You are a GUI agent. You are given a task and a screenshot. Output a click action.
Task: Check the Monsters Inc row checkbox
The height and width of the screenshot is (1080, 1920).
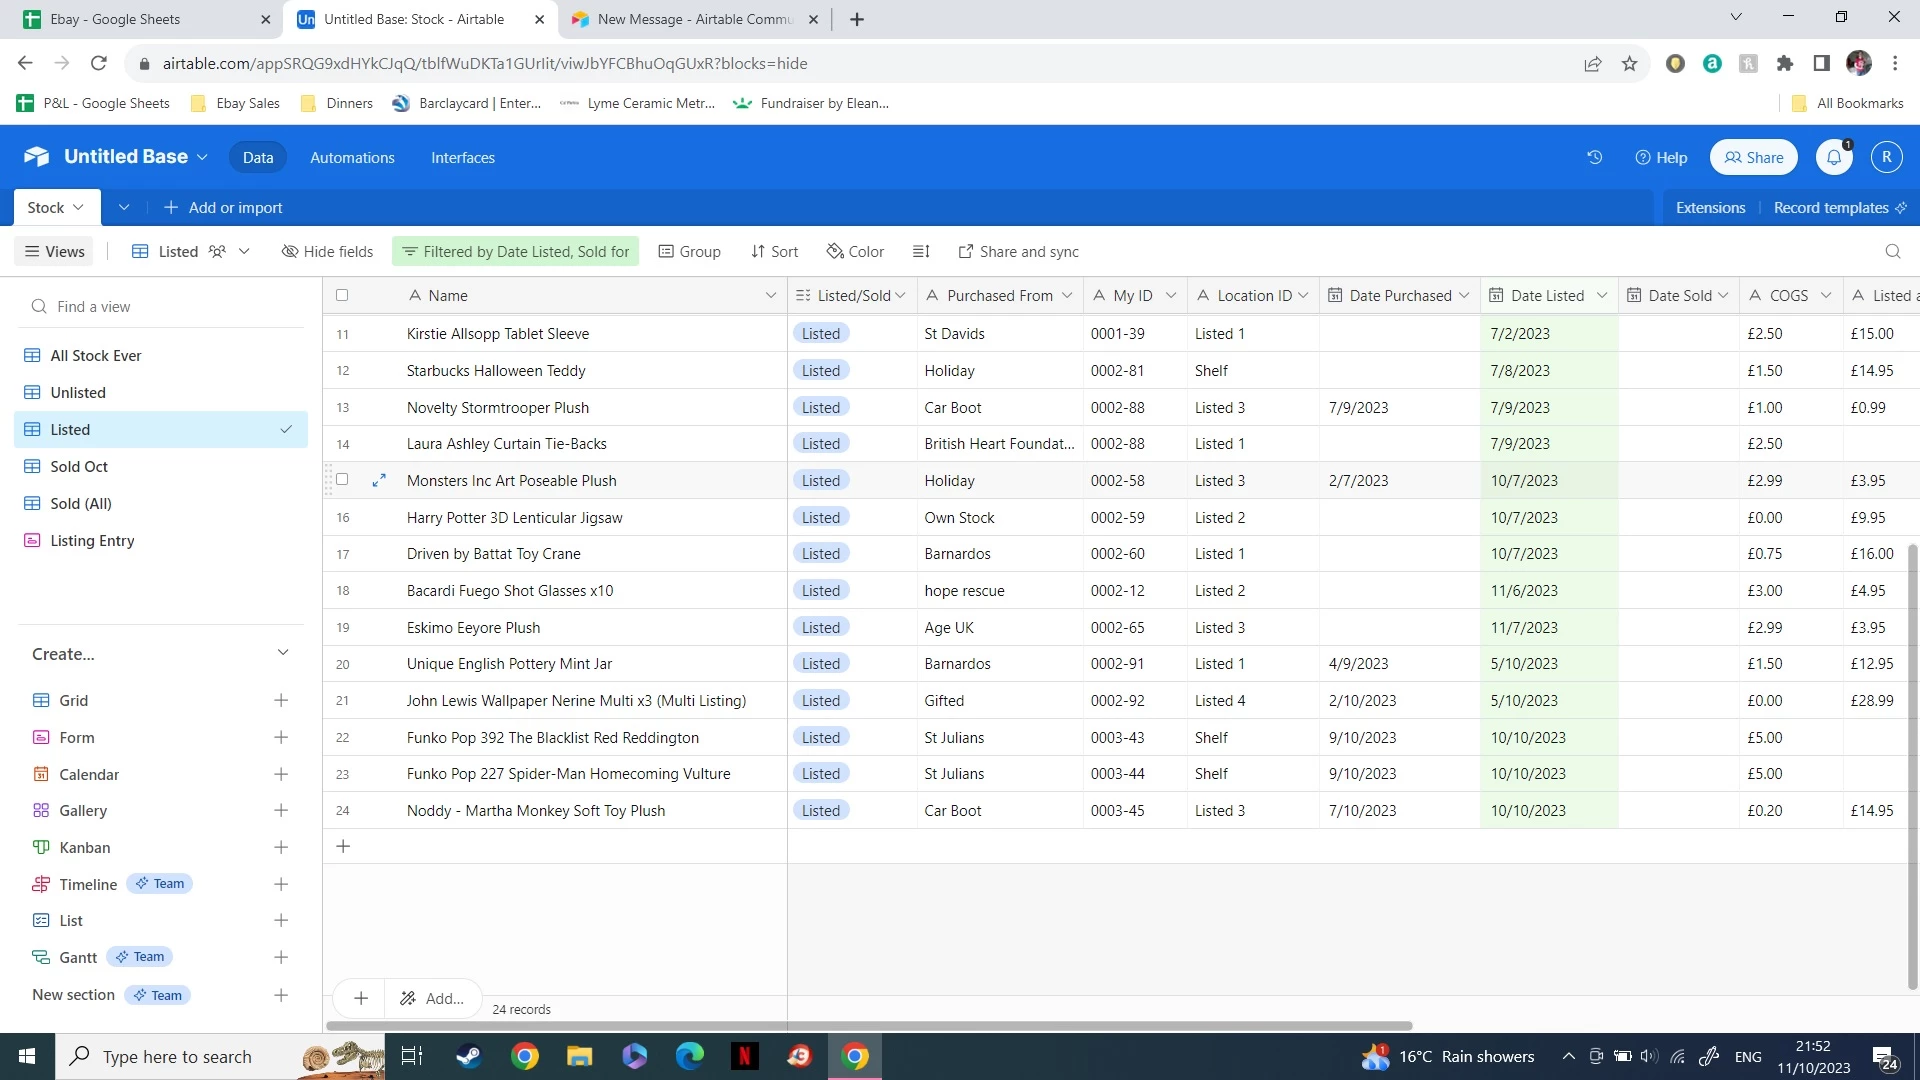point(342,480)
